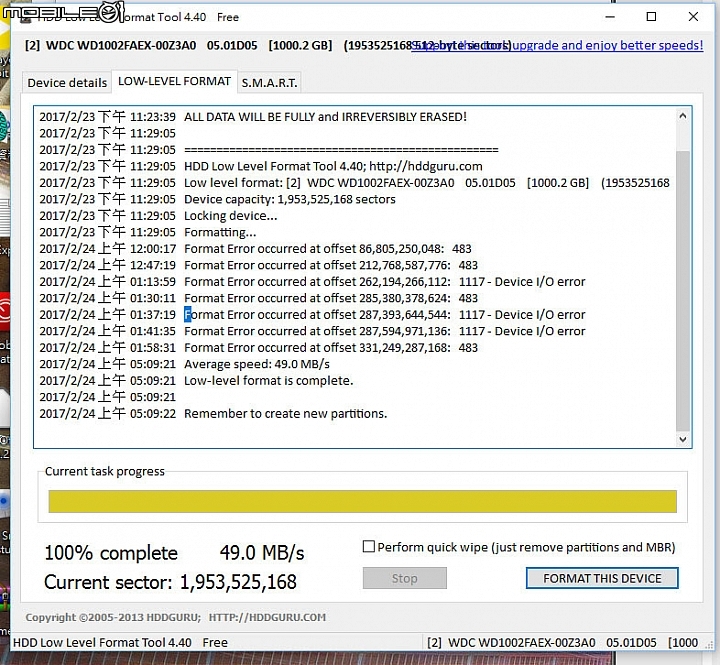Select the 'ALL DATA WILL BE FULLY' log line
Viewport: 720px width, 665px height.
253,117
